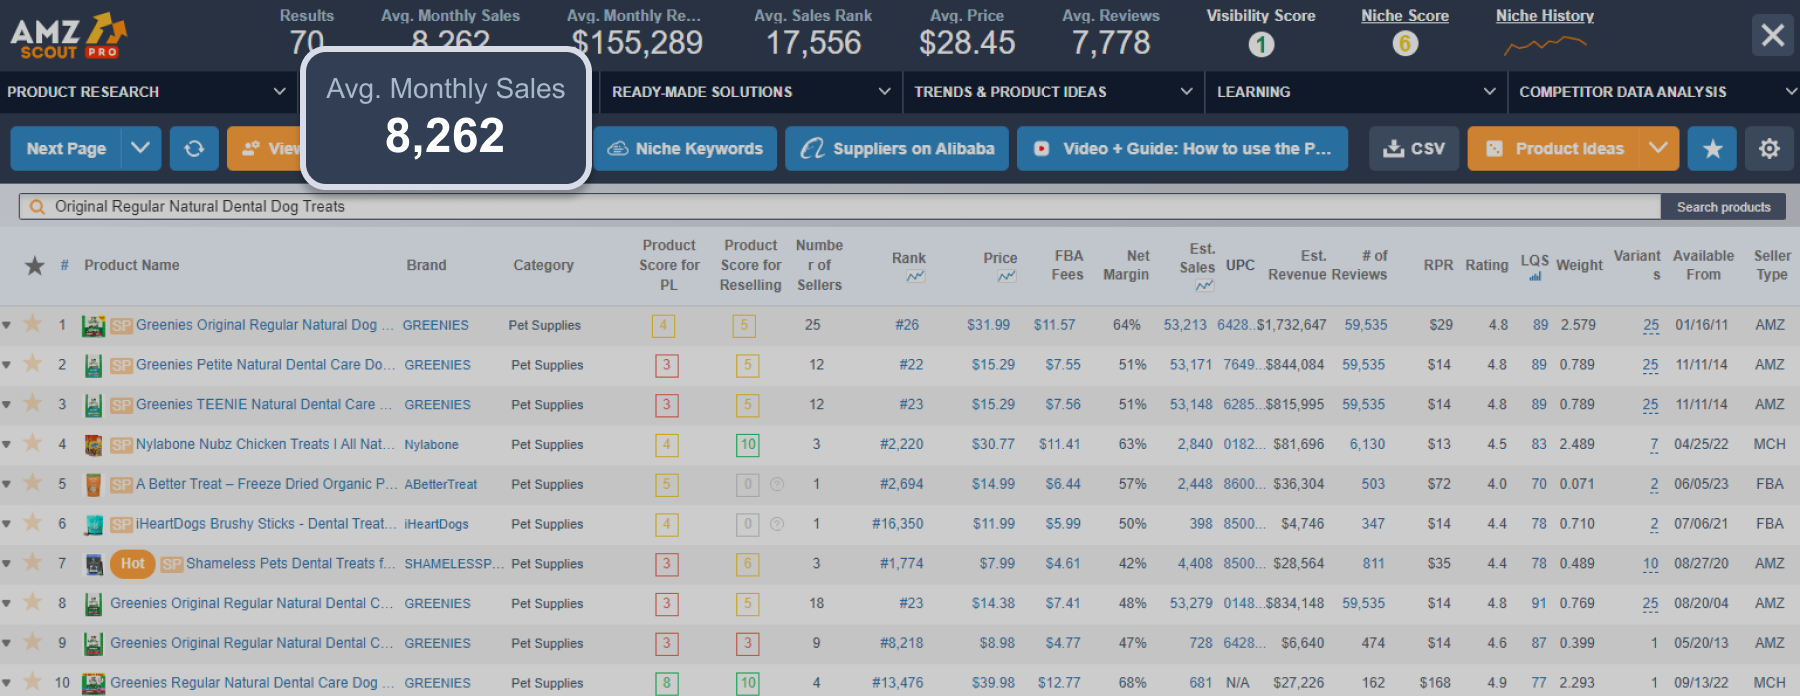Click Product Ideas button

click(1554, 148)
